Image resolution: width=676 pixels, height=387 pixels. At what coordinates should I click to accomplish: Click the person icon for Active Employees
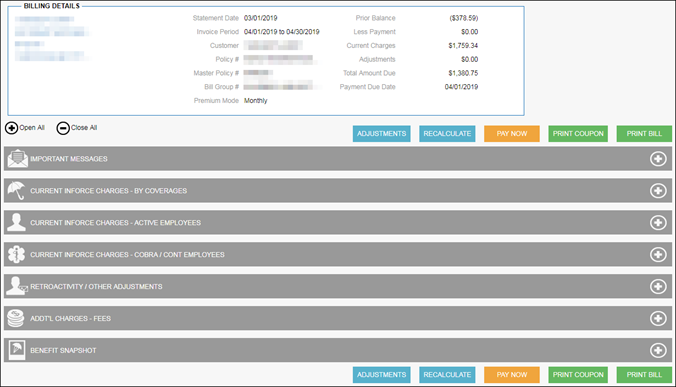tap(16, 222)
